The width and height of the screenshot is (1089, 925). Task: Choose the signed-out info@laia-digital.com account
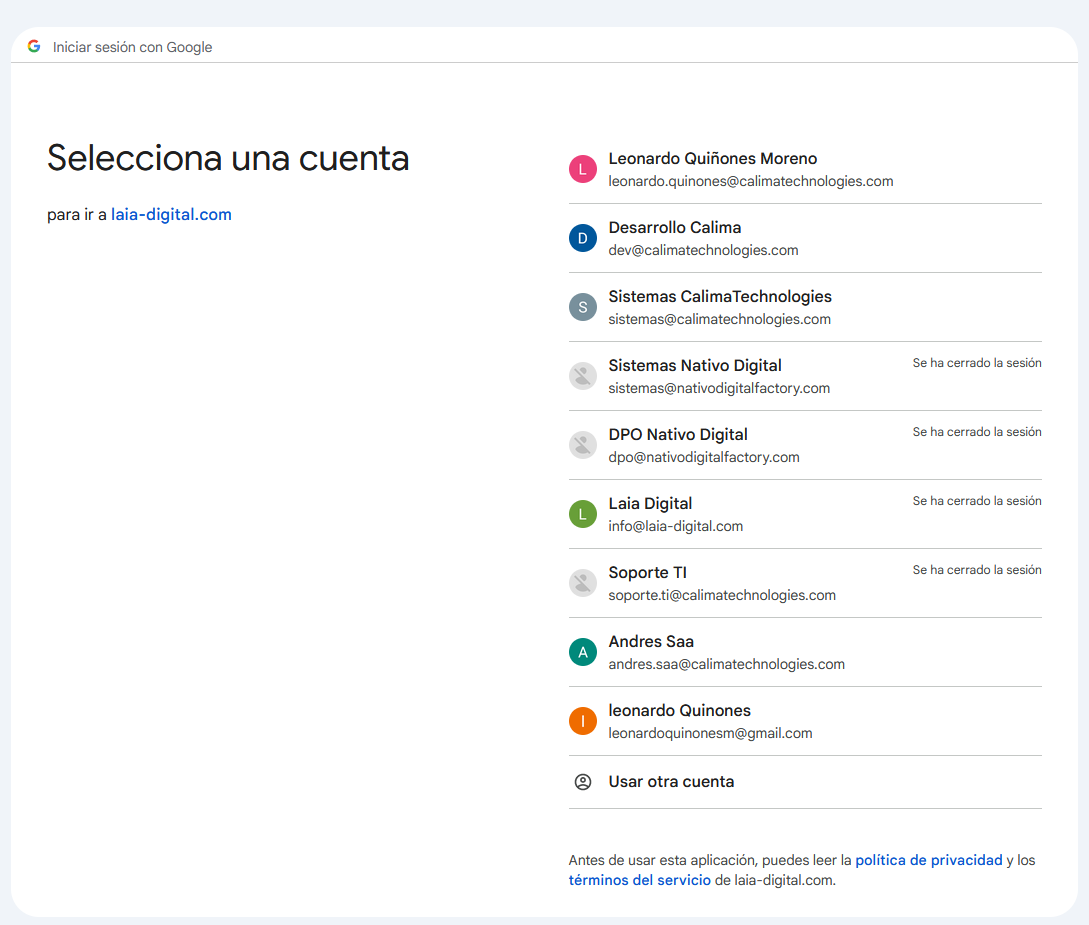pos(675,526)
